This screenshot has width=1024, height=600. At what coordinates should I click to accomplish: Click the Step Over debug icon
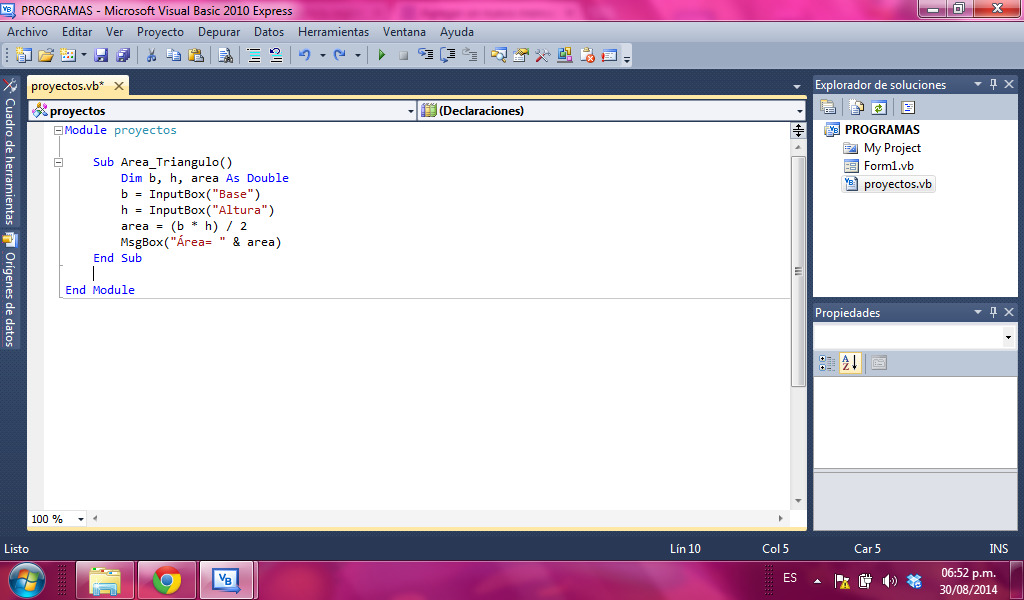(x=447, y=55)
